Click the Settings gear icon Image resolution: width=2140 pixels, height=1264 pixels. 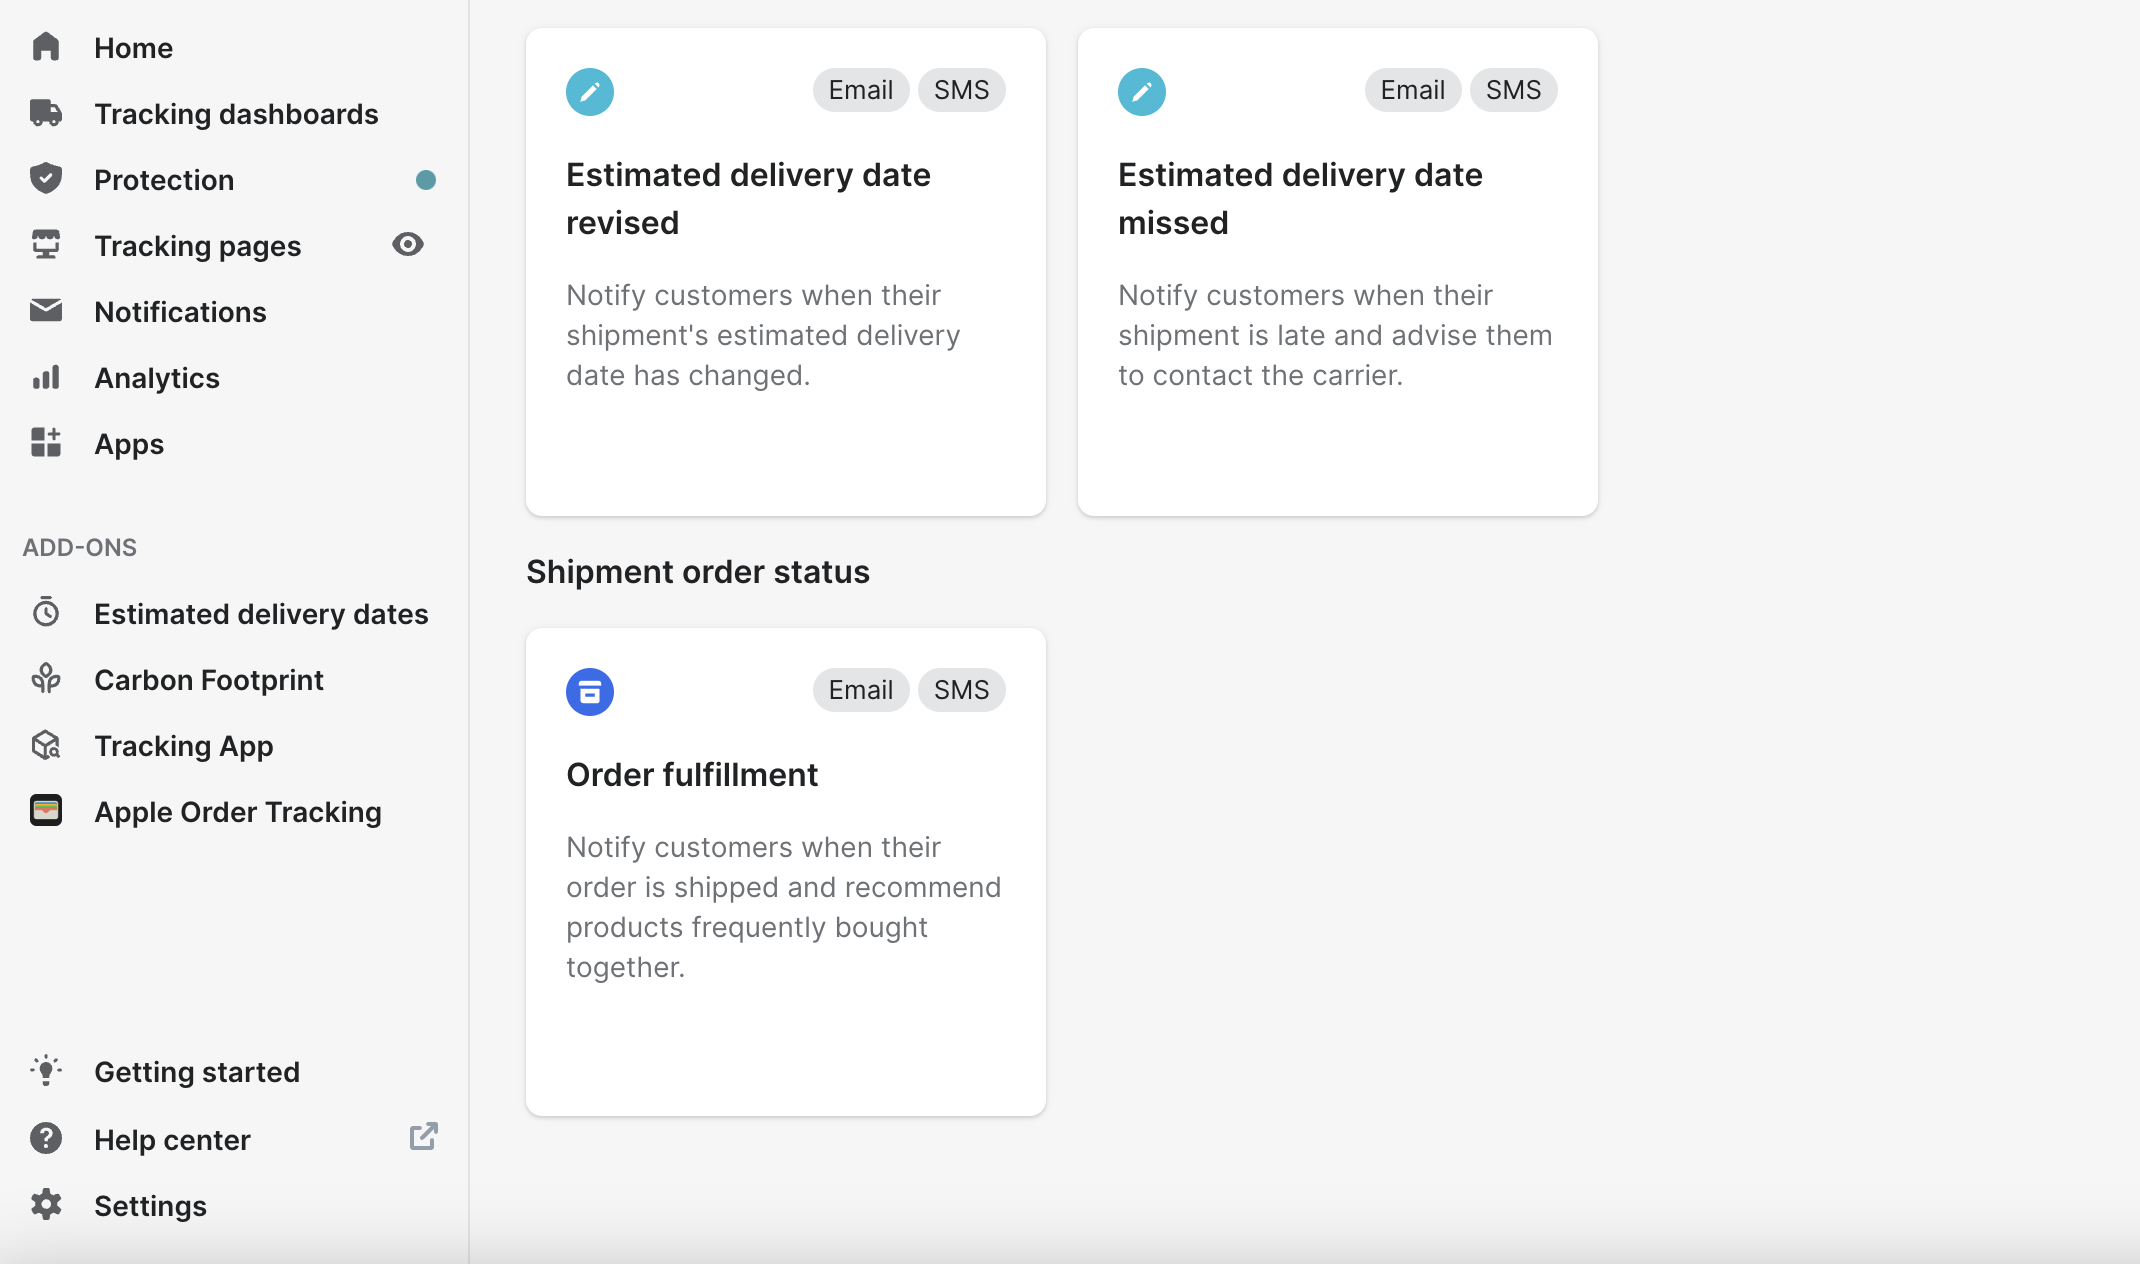(46, 1205)
